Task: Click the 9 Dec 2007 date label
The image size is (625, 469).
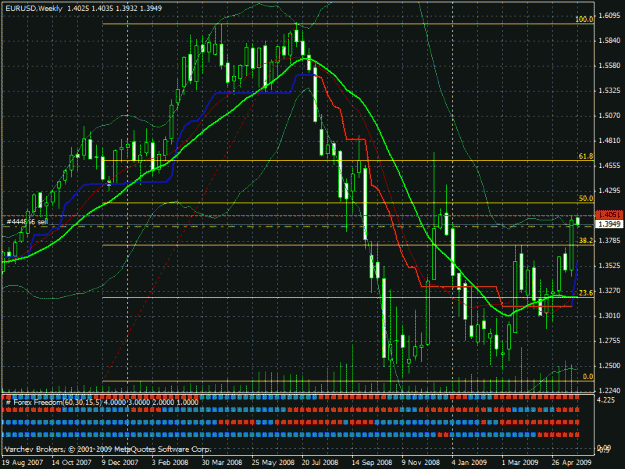Action: (120, 463)
